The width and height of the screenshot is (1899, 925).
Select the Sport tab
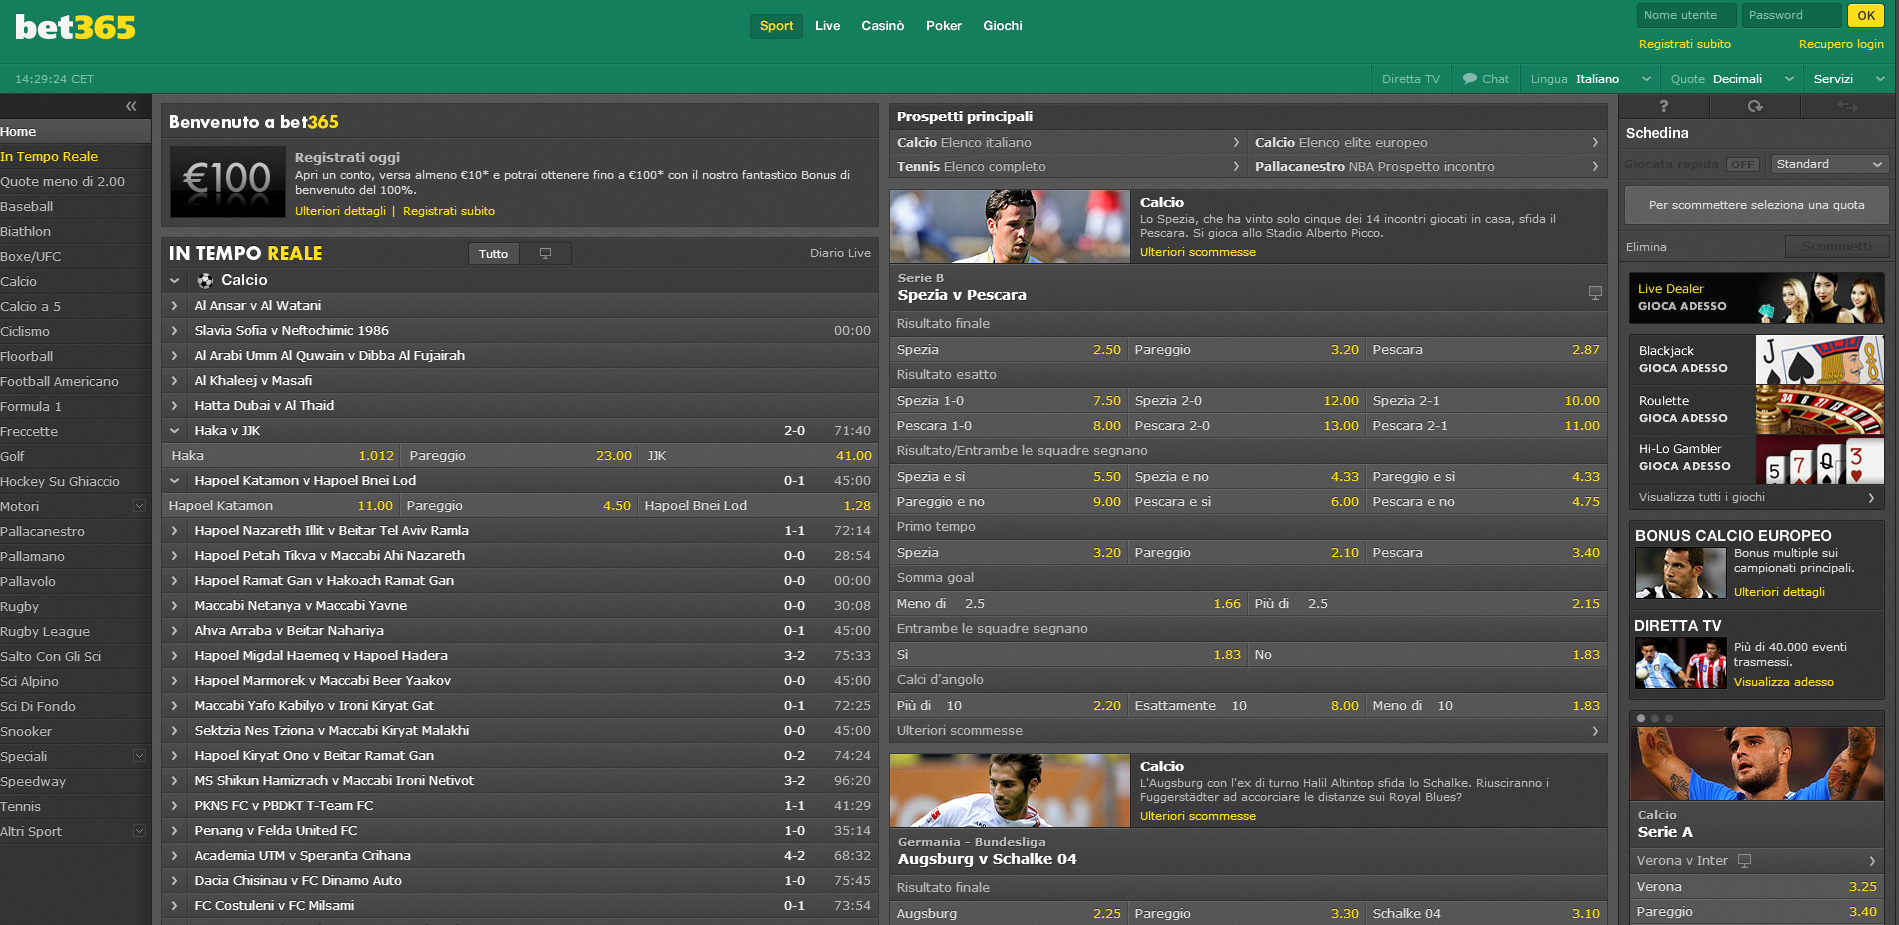[776, 26]
